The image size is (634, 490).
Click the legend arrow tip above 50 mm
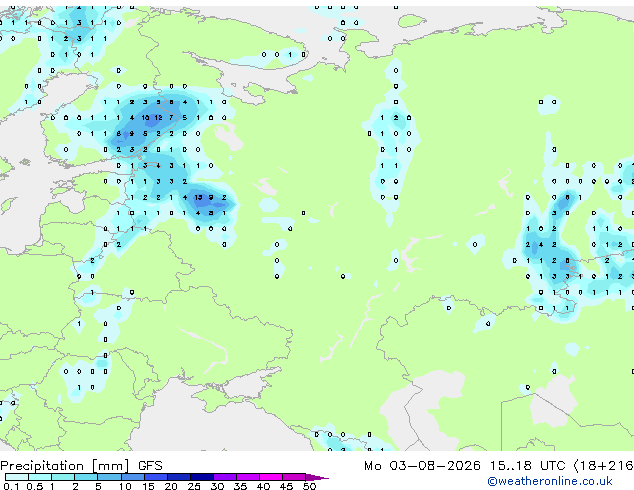coord(317,477)
